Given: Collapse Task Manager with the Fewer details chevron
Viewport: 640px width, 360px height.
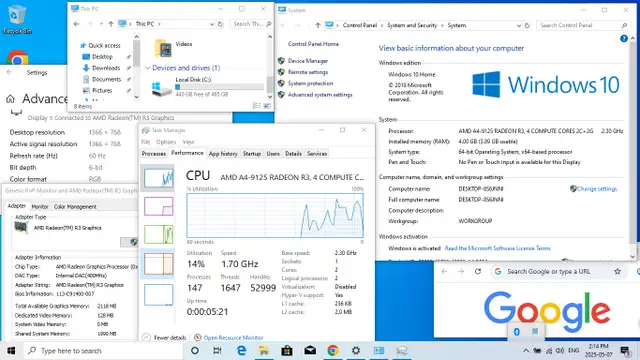Looking at the screenshot, I should pos(147,338).
